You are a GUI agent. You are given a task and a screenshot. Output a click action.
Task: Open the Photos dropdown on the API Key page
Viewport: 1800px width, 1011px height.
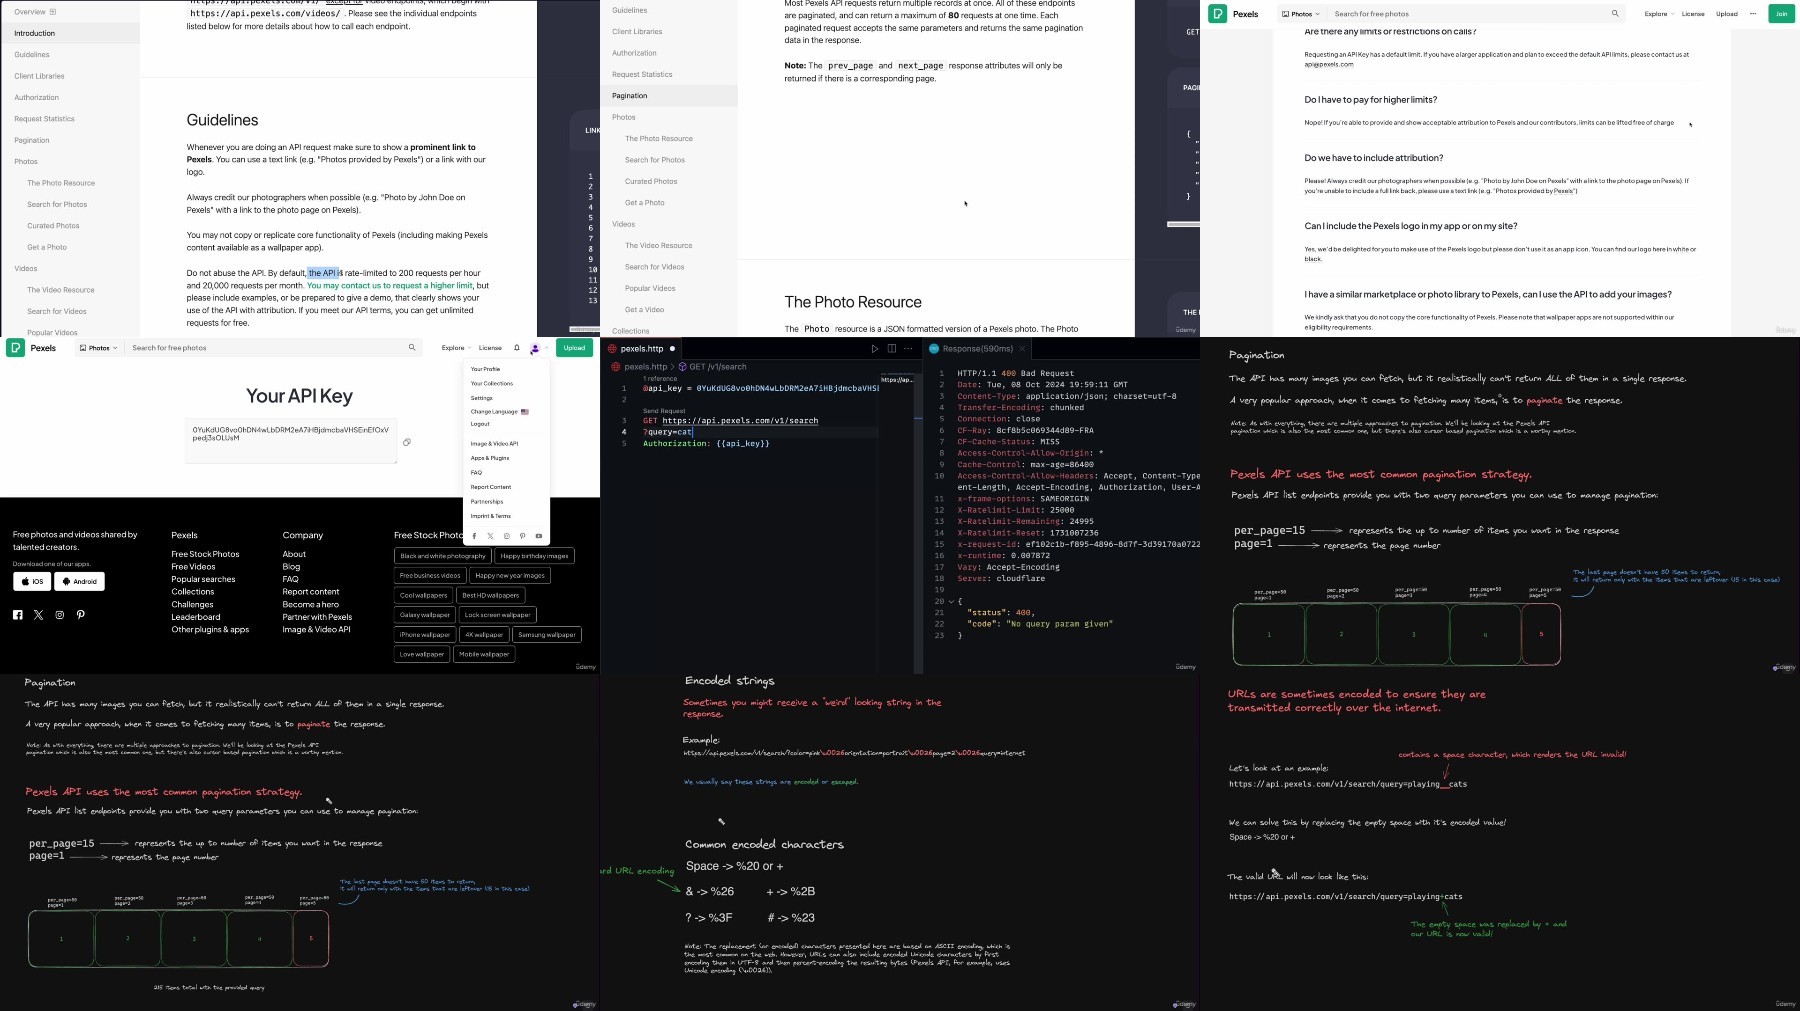pyautogui.click(x=98, y=348)
